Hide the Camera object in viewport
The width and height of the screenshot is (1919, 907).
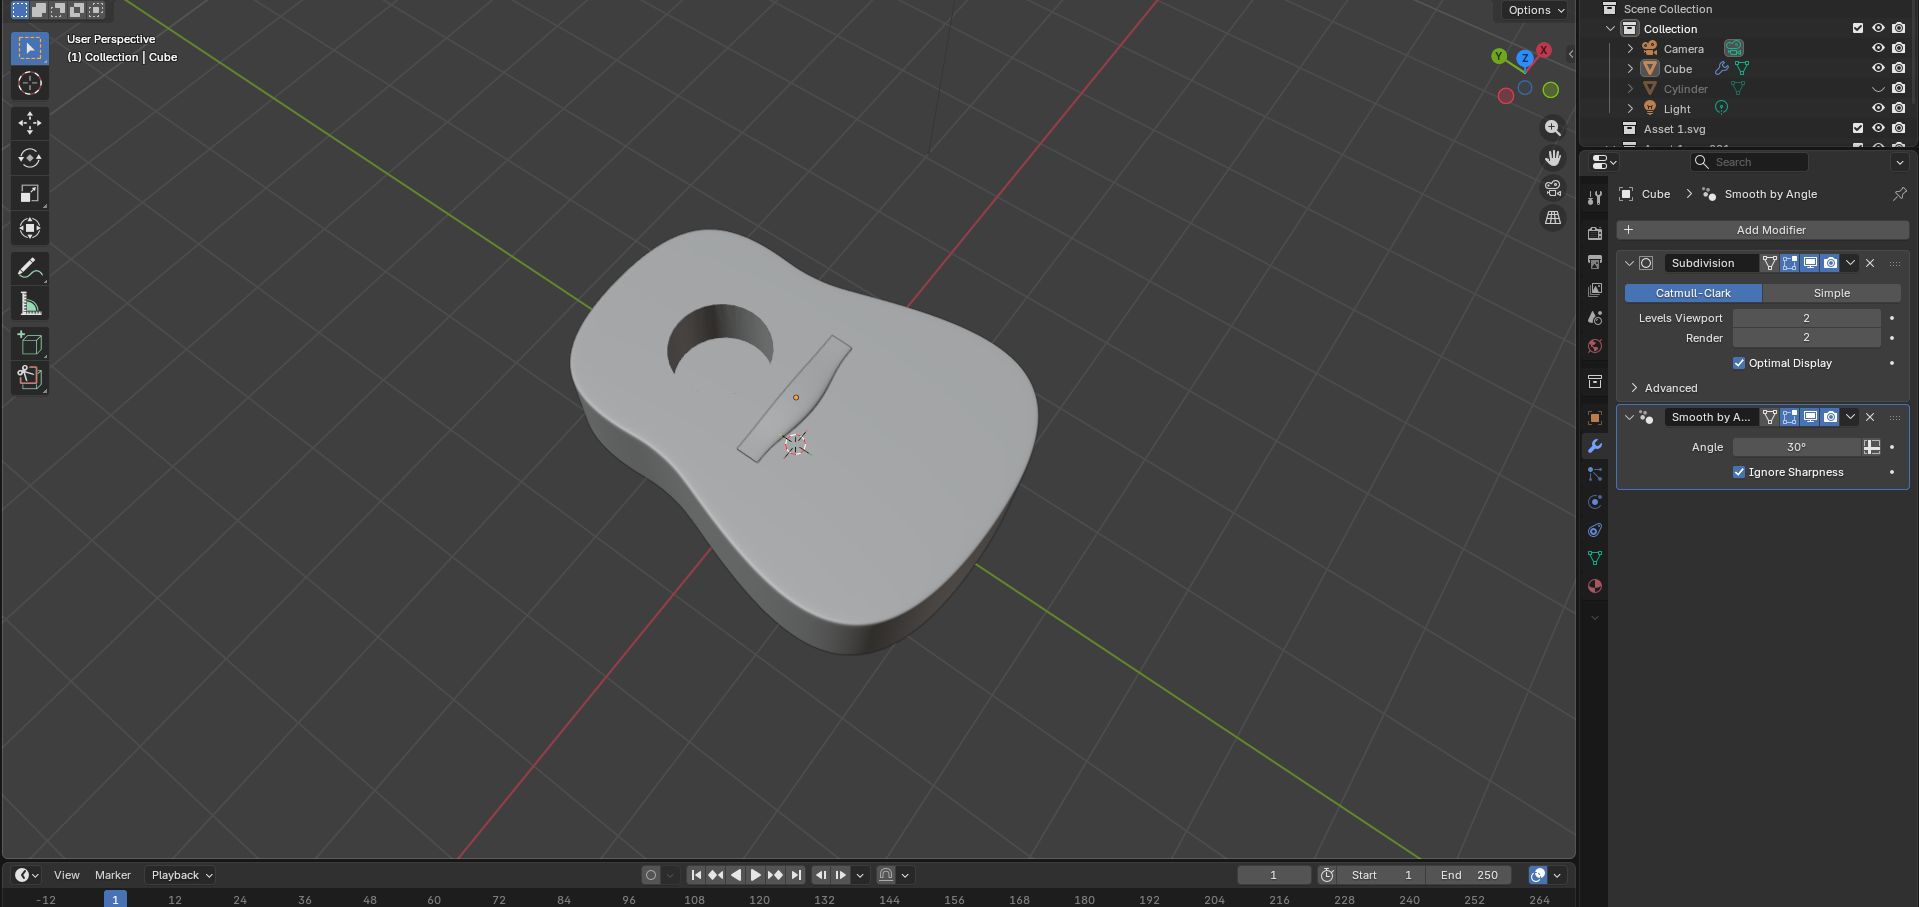point(1878,48)
